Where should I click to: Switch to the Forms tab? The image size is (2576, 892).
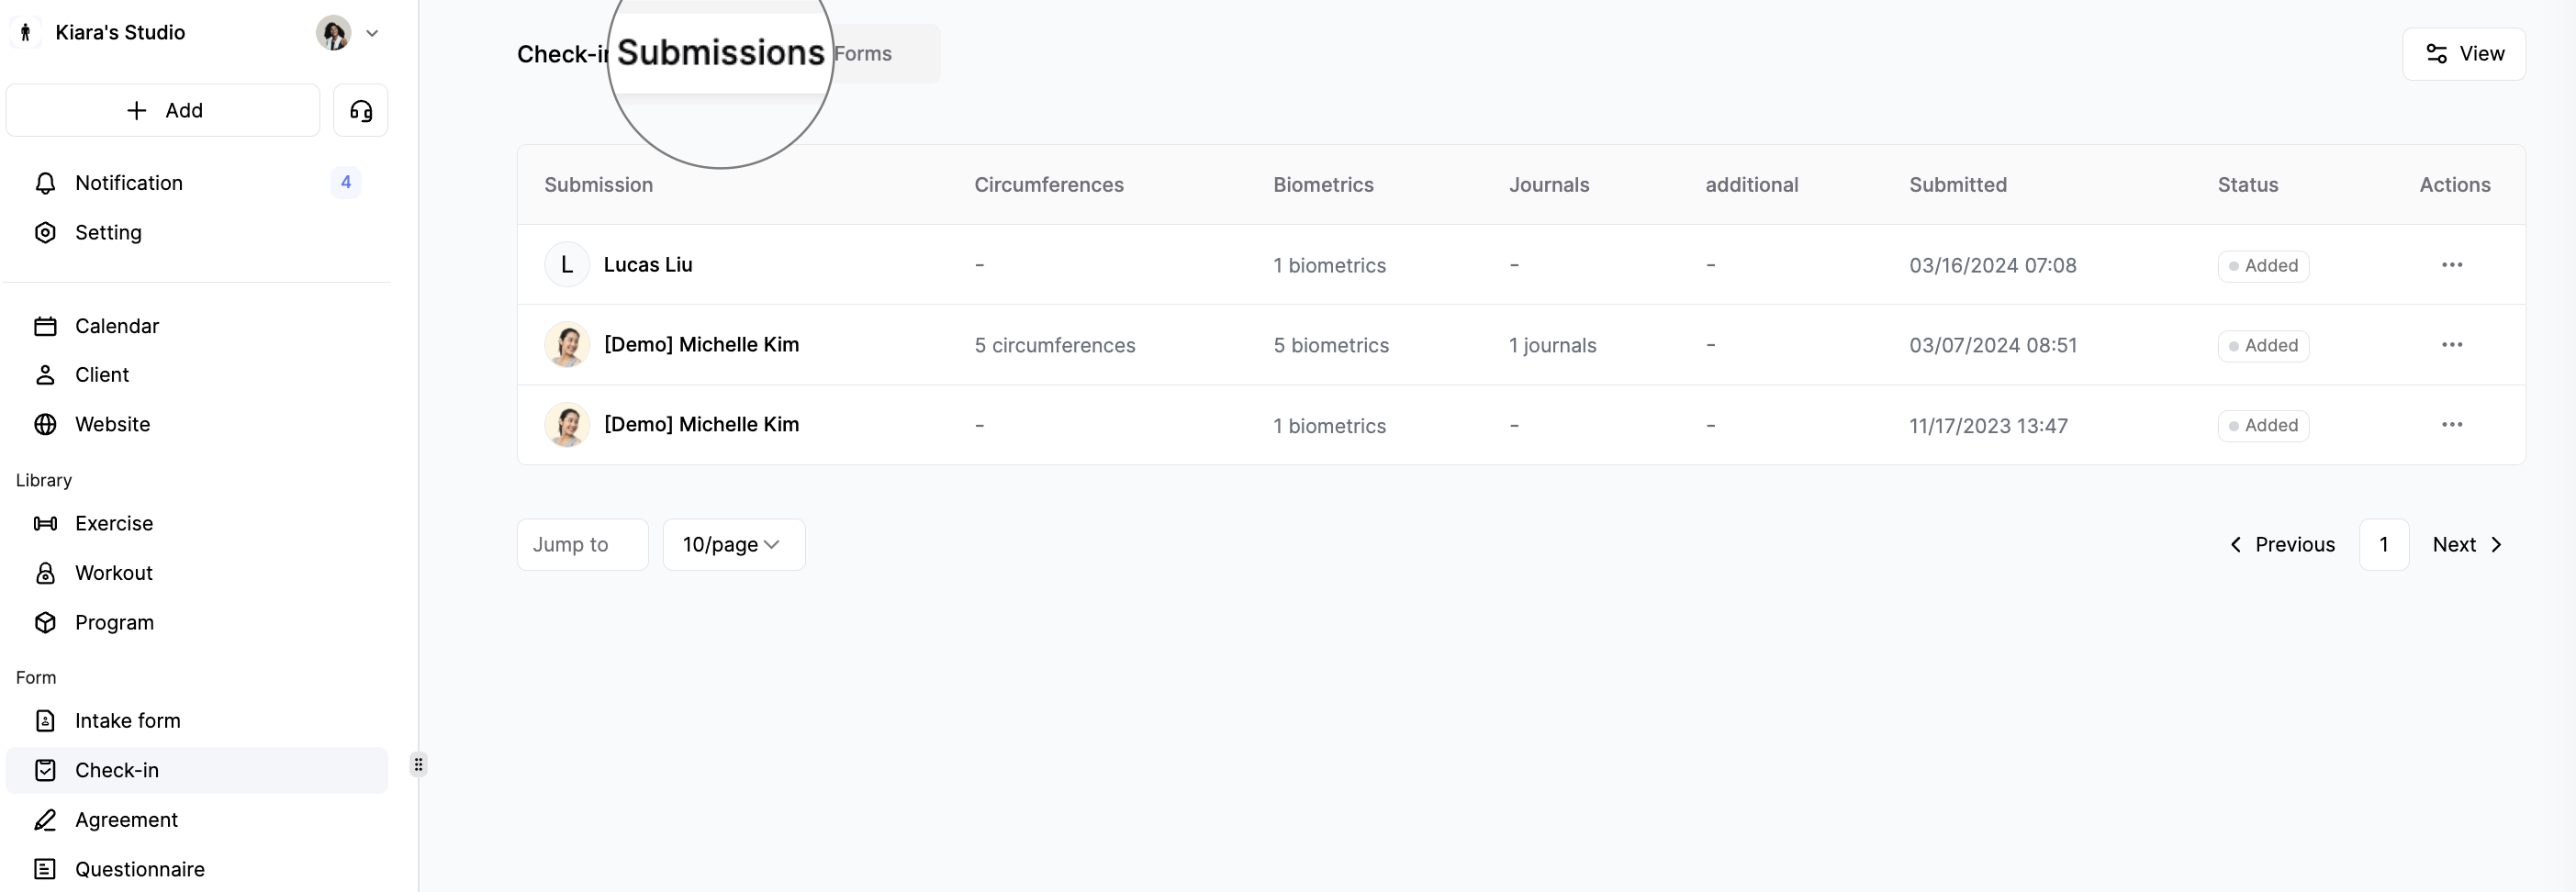[x=863, y=54]
